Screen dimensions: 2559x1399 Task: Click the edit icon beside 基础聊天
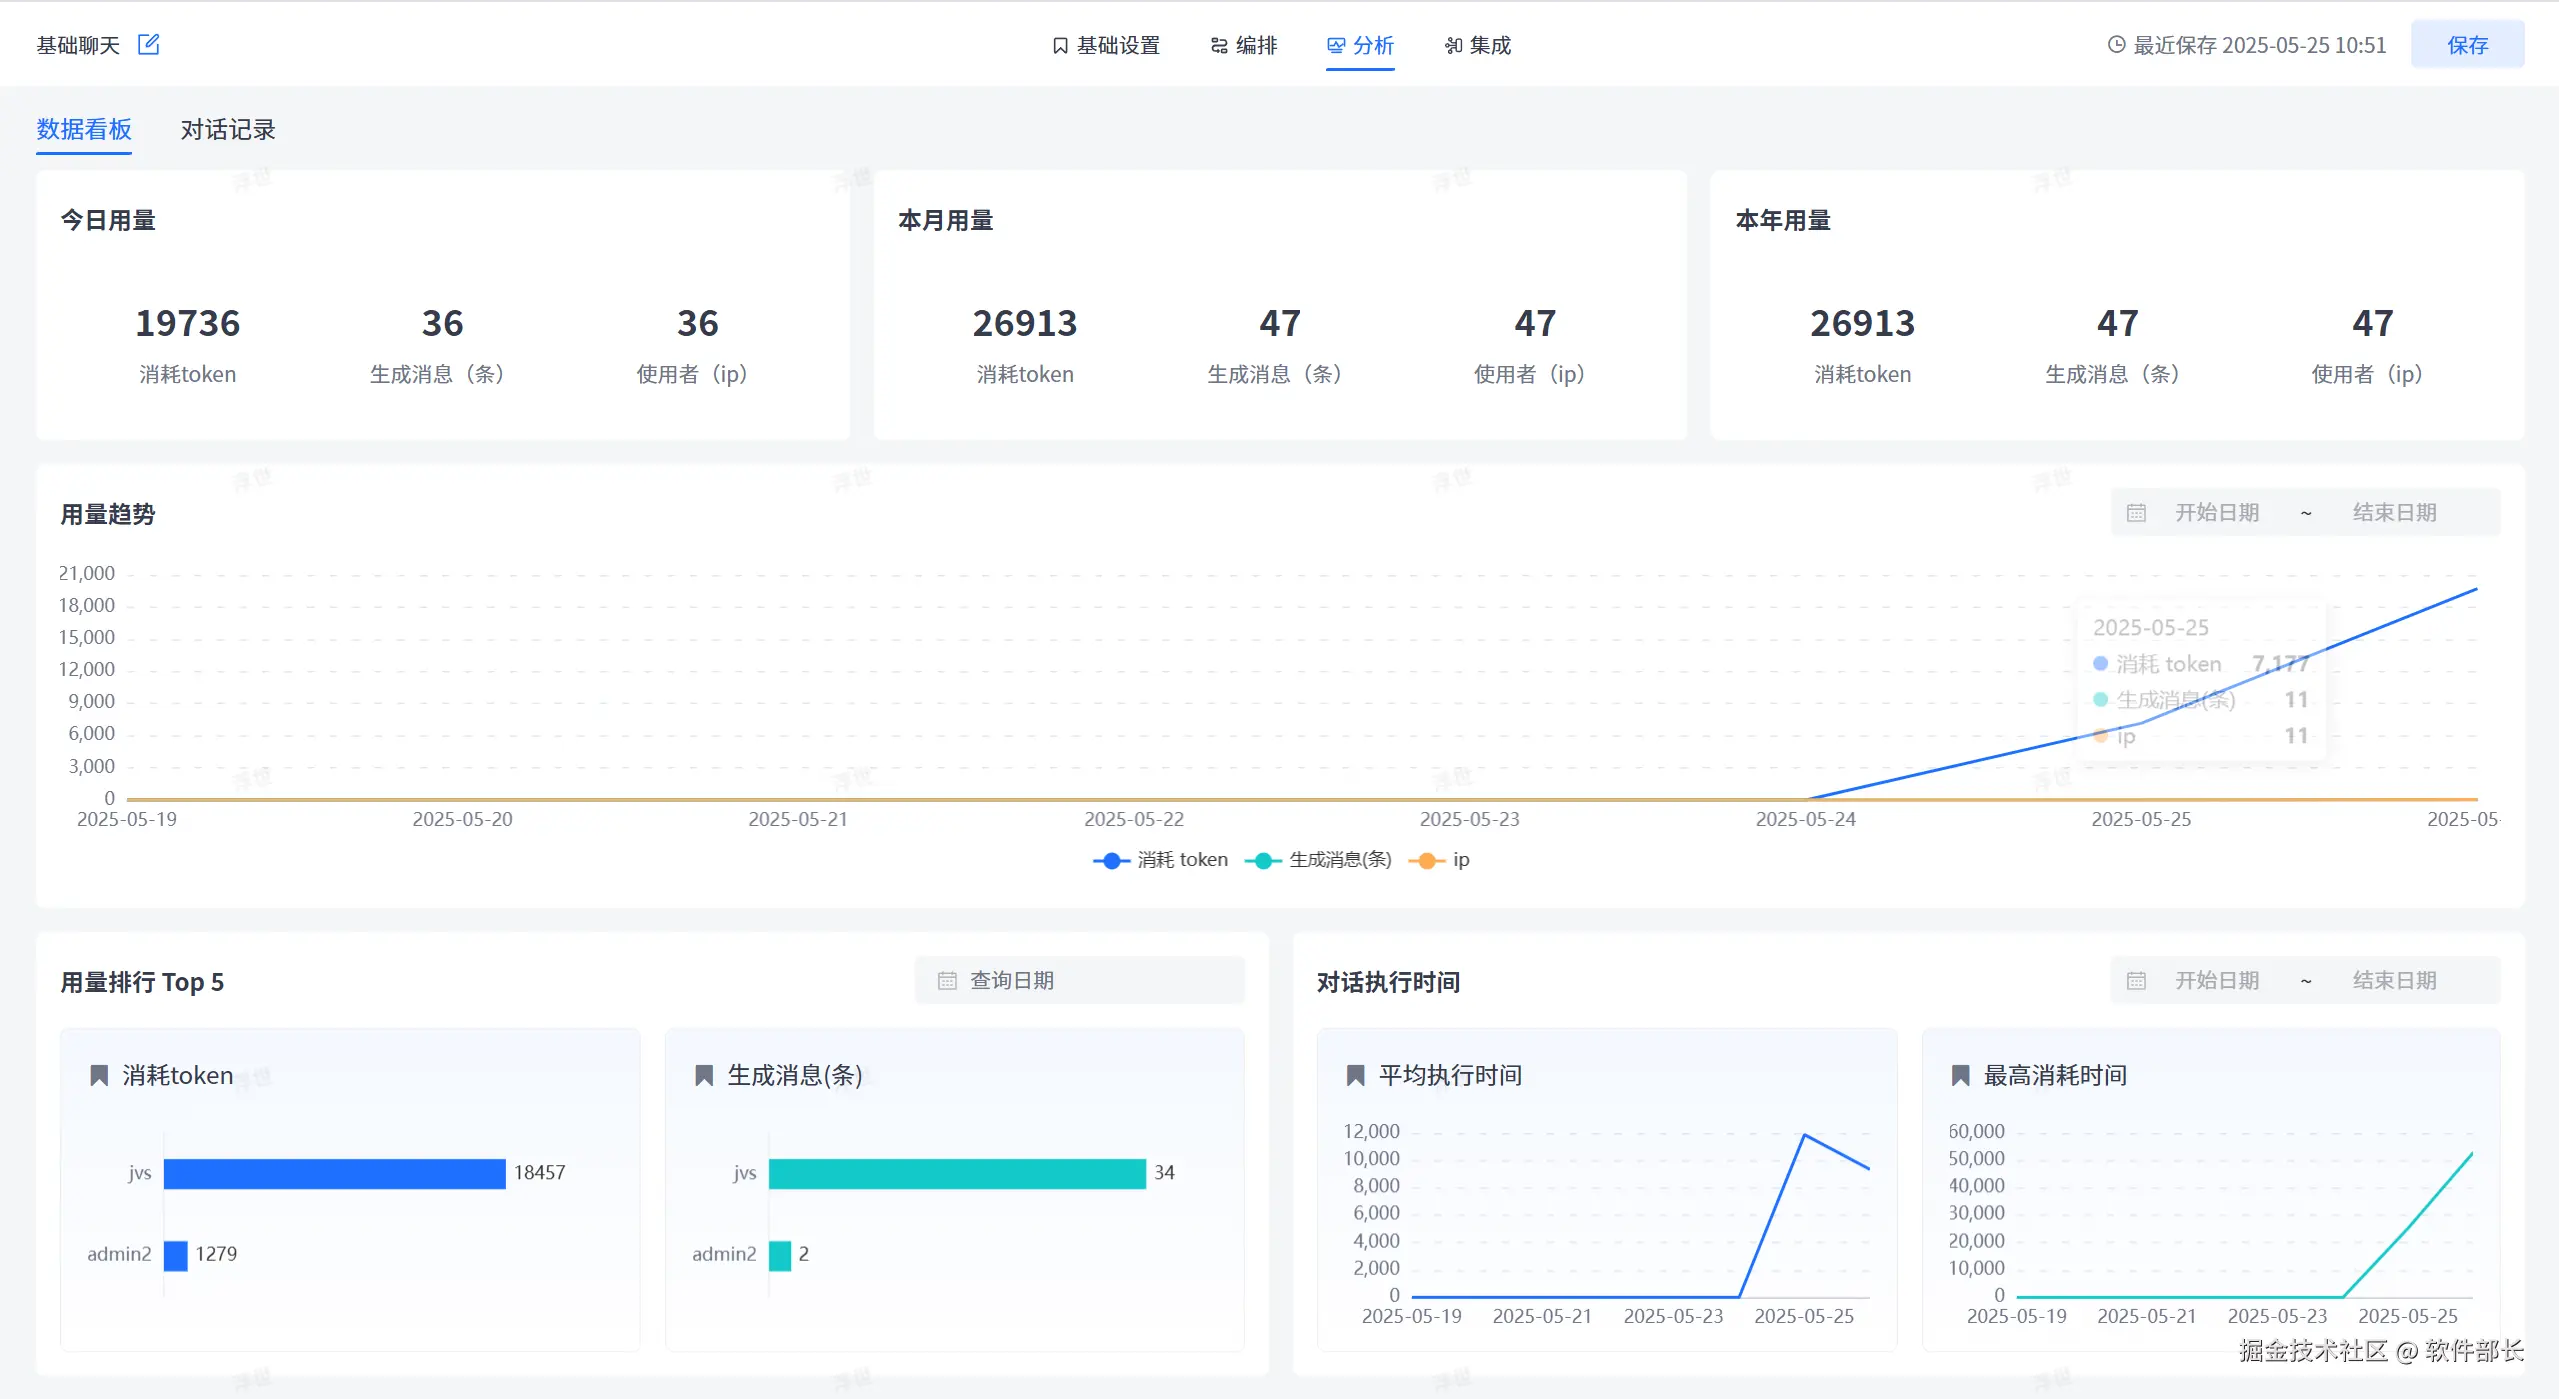click(148, 44)
